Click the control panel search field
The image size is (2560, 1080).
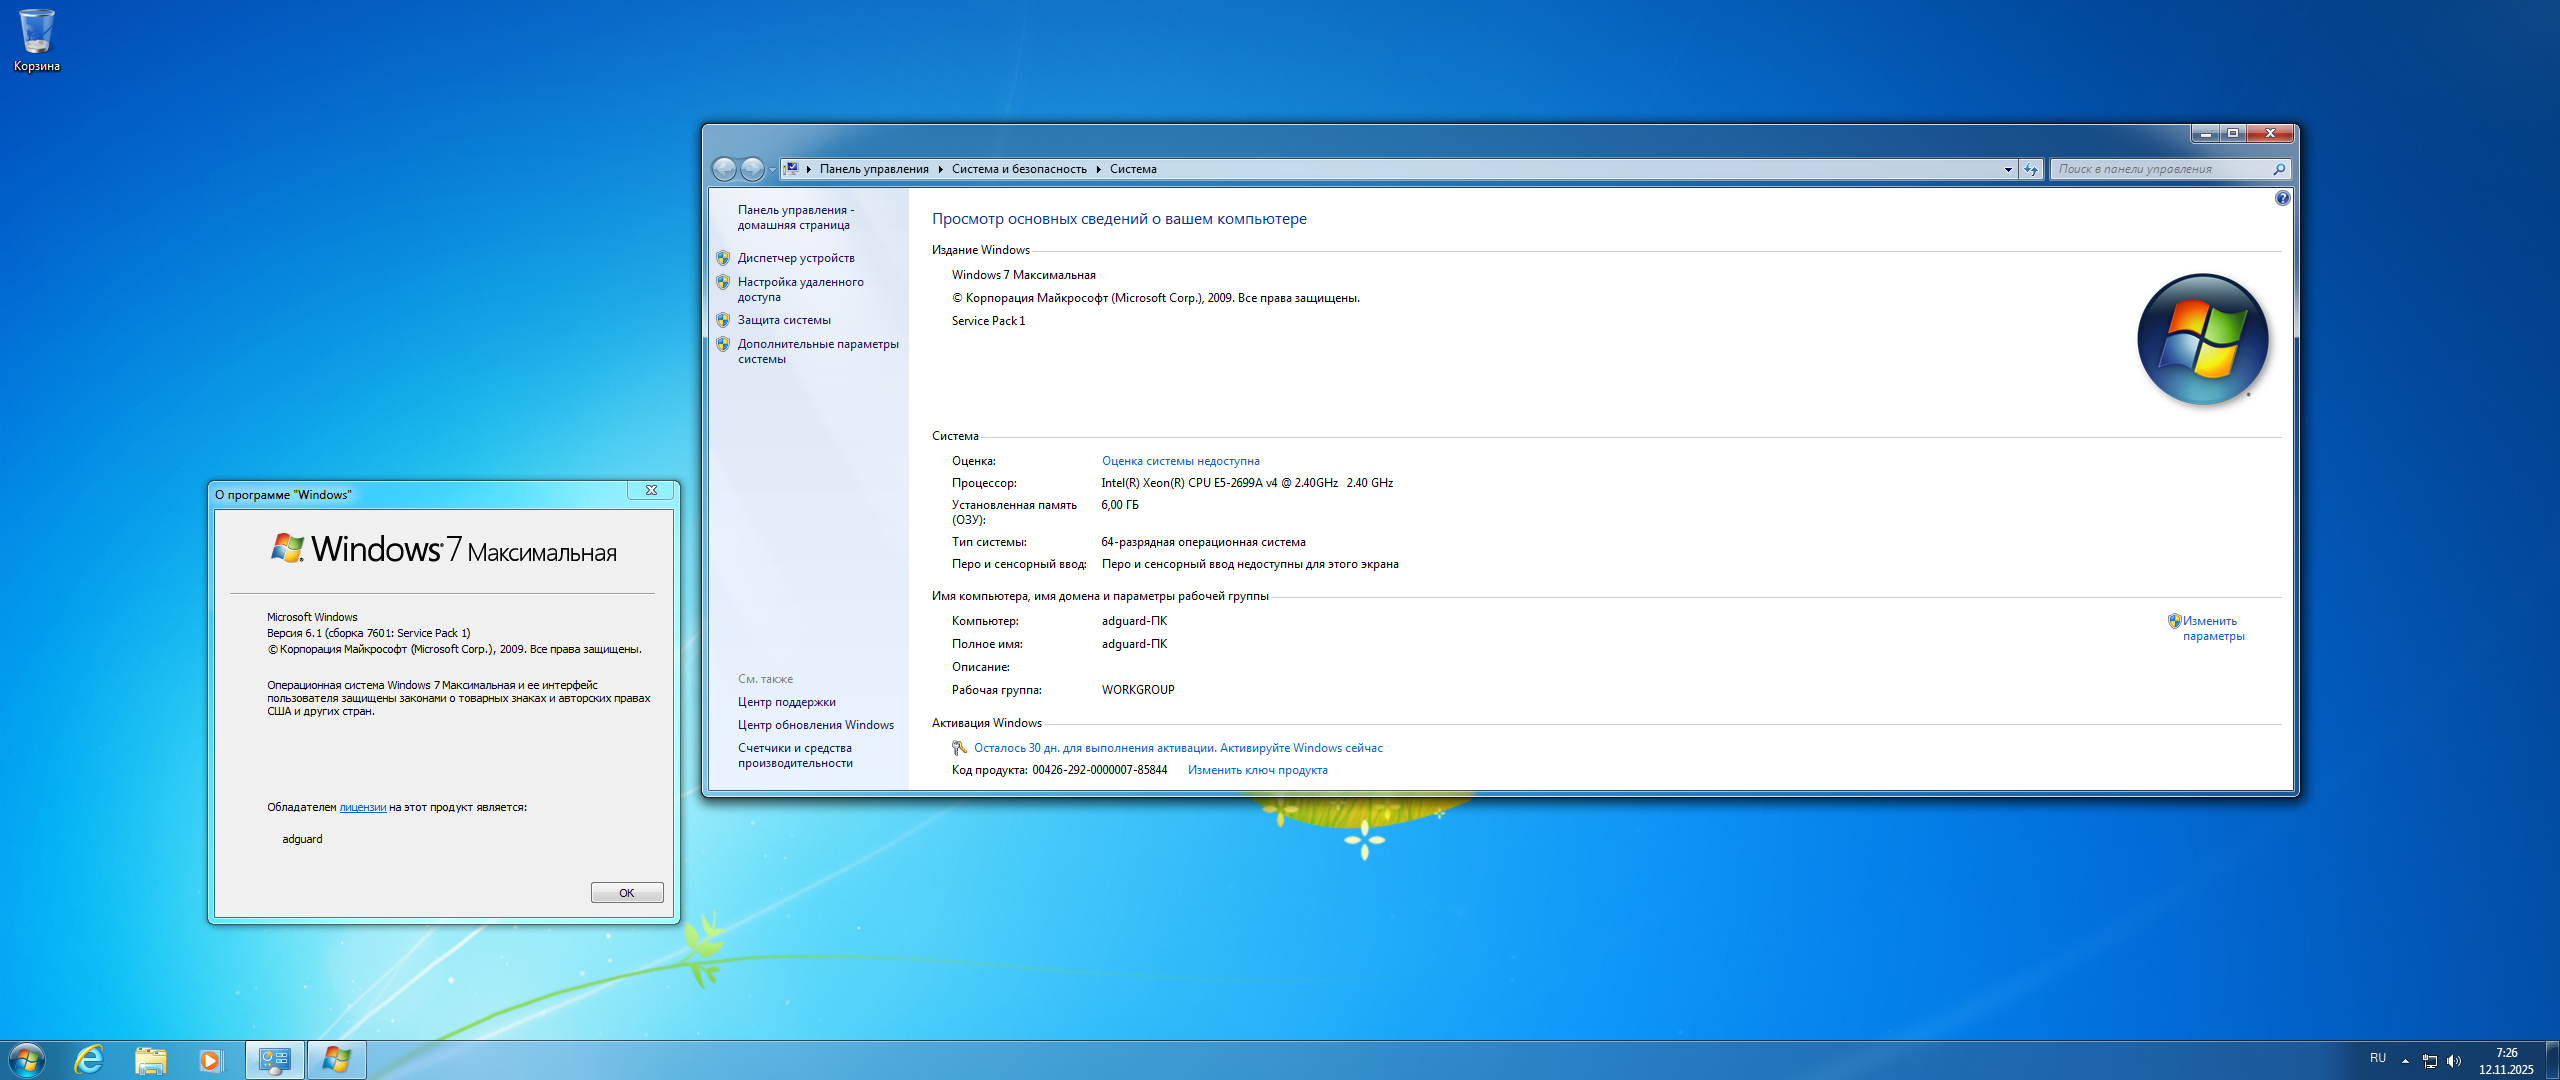click(x=2160, y=169)
